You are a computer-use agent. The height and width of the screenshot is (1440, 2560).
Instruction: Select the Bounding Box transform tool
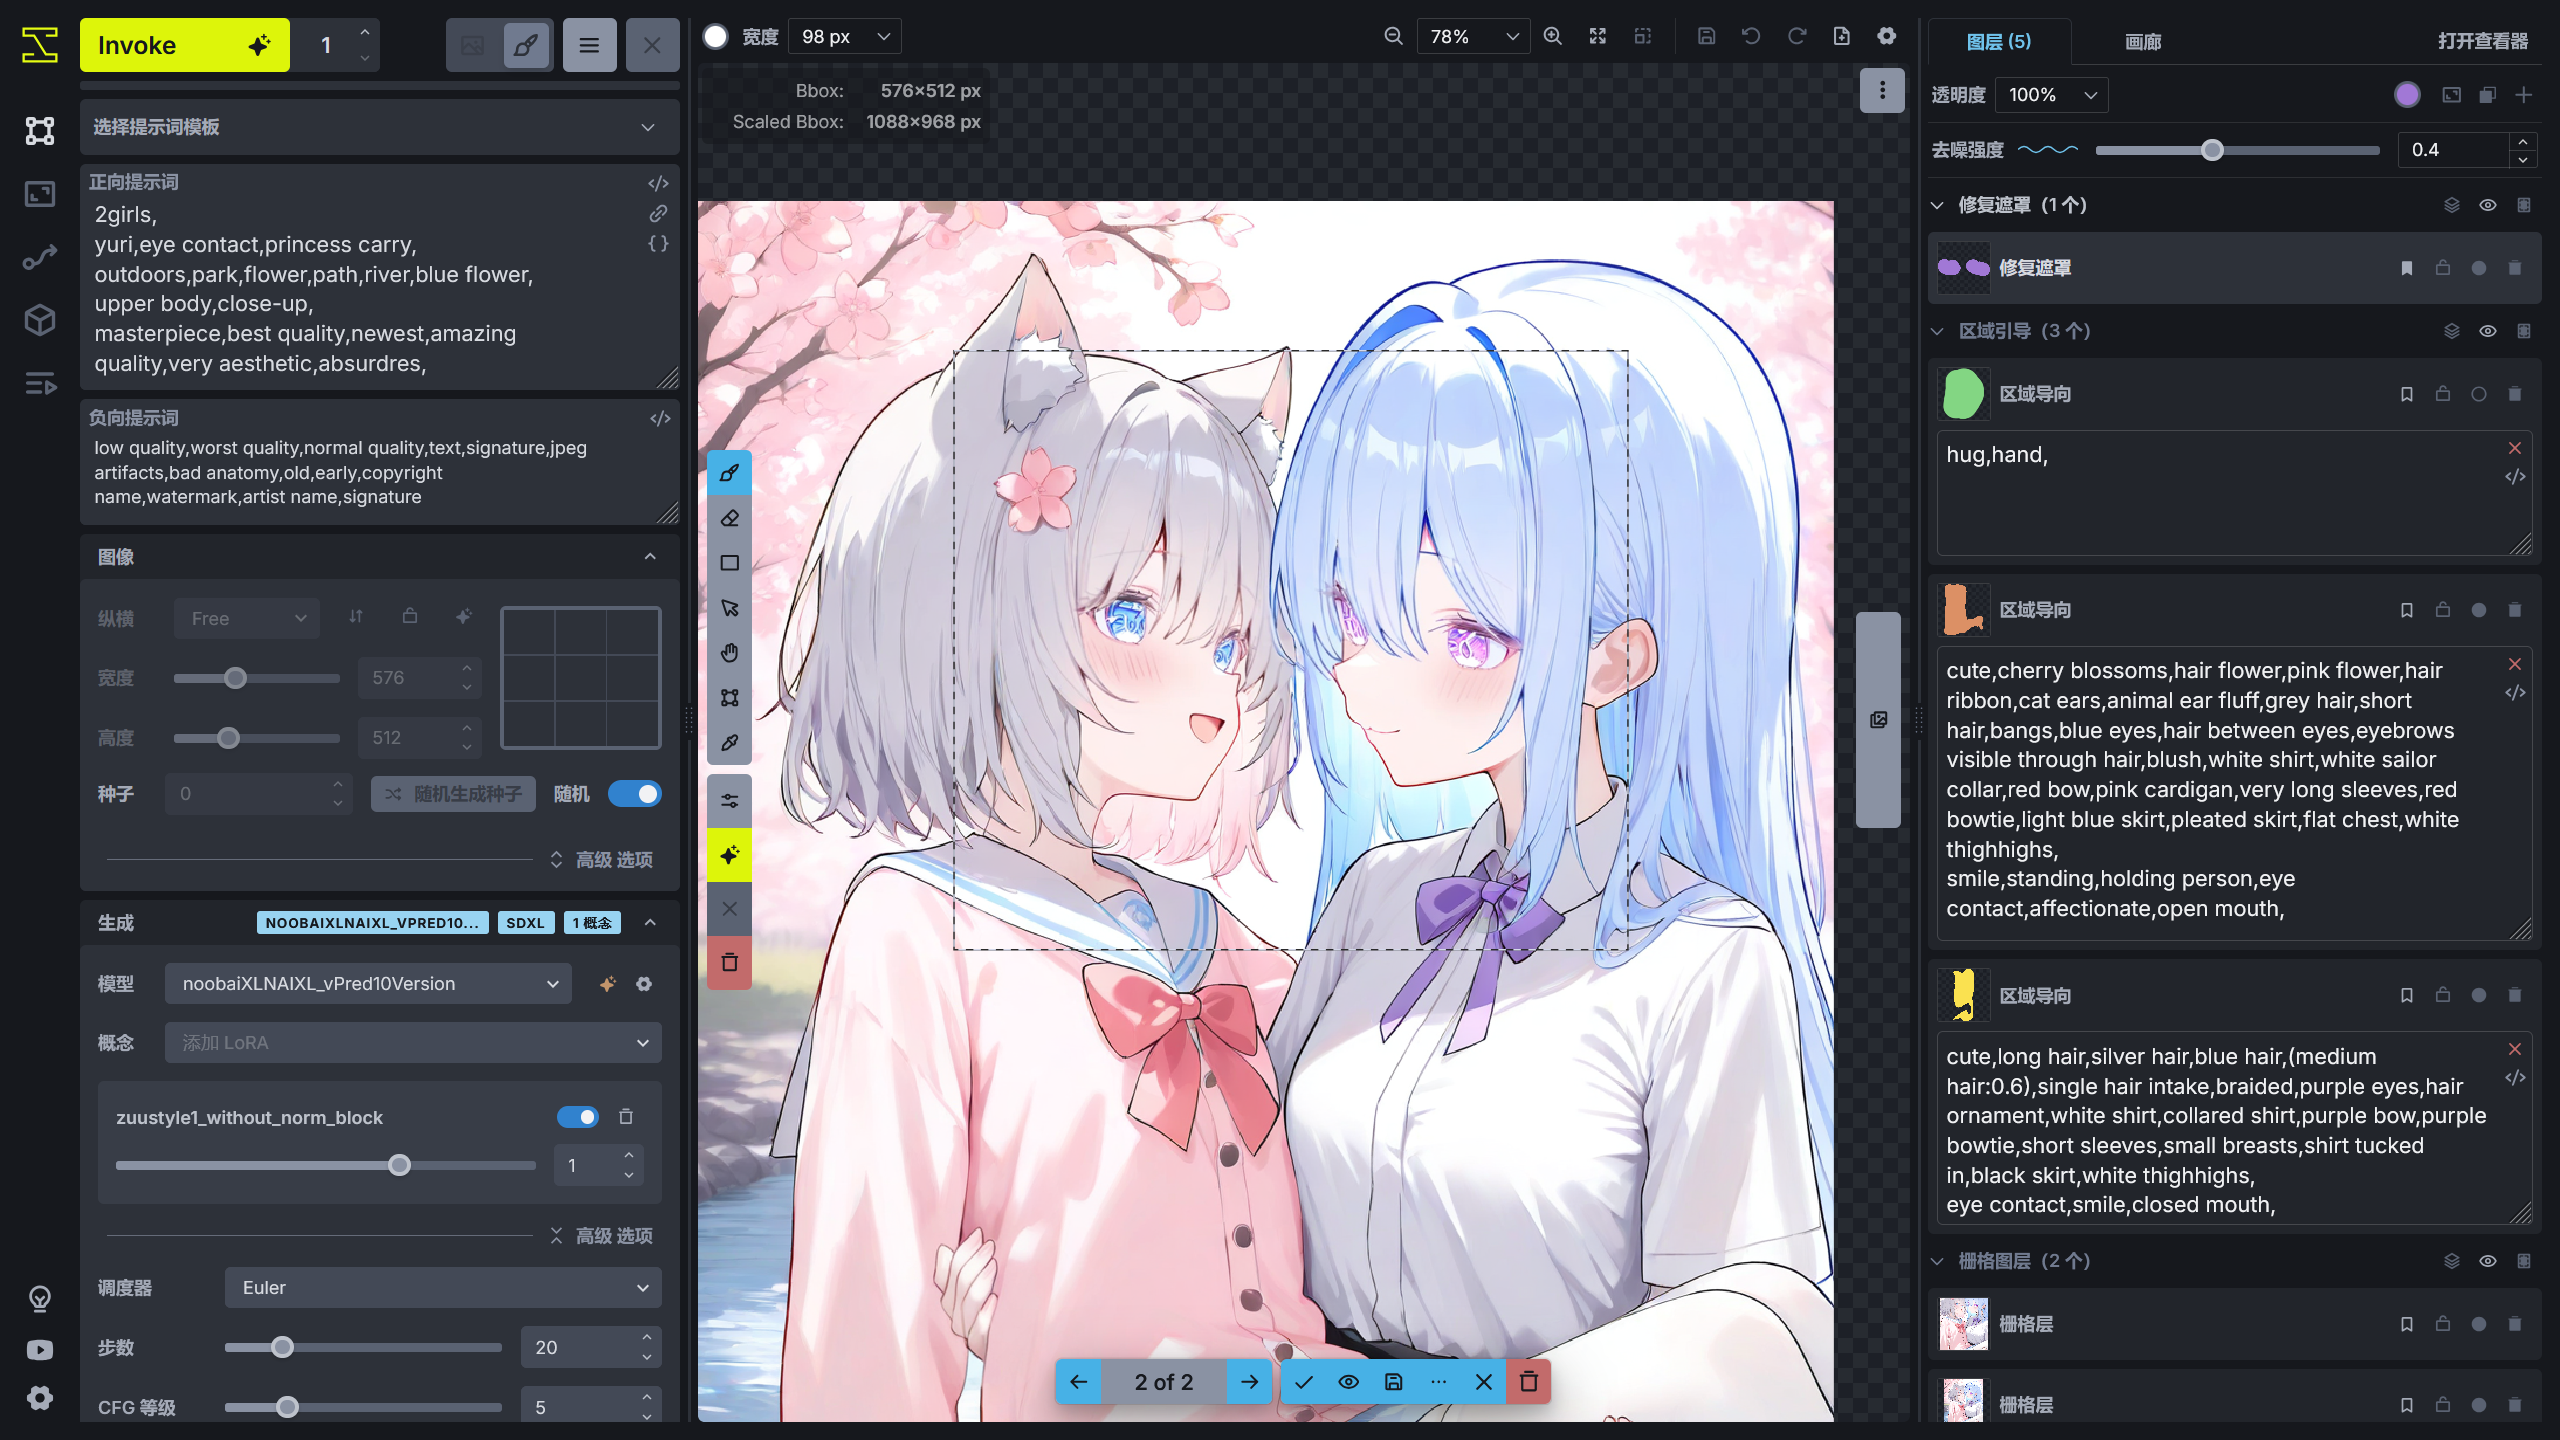tap(729, 697)
